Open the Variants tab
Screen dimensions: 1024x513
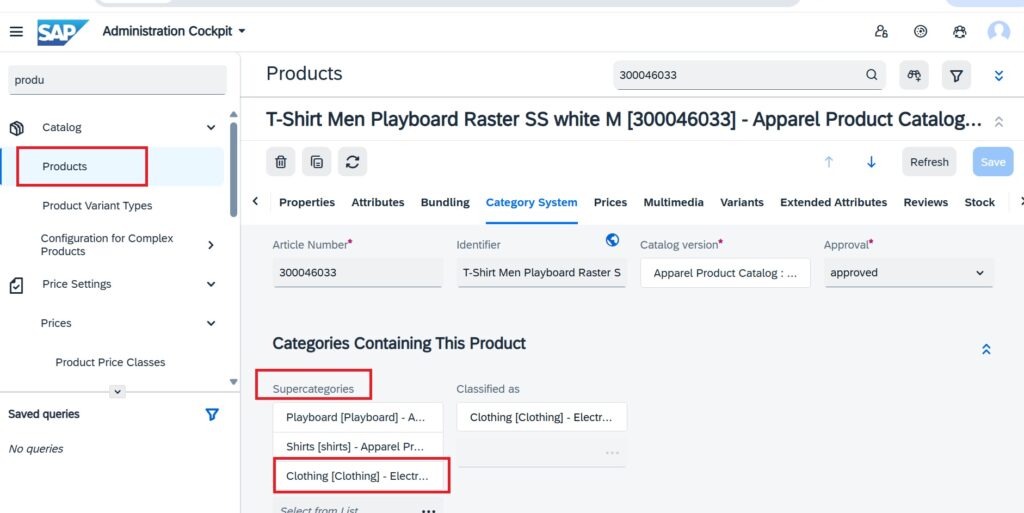[742, 202]
